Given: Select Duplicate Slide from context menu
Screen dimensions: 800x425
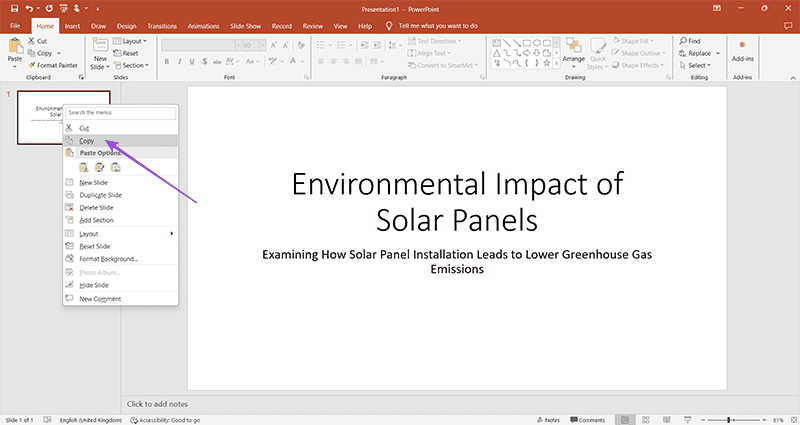Looking at the screenshot, I should tap(100, 195).
